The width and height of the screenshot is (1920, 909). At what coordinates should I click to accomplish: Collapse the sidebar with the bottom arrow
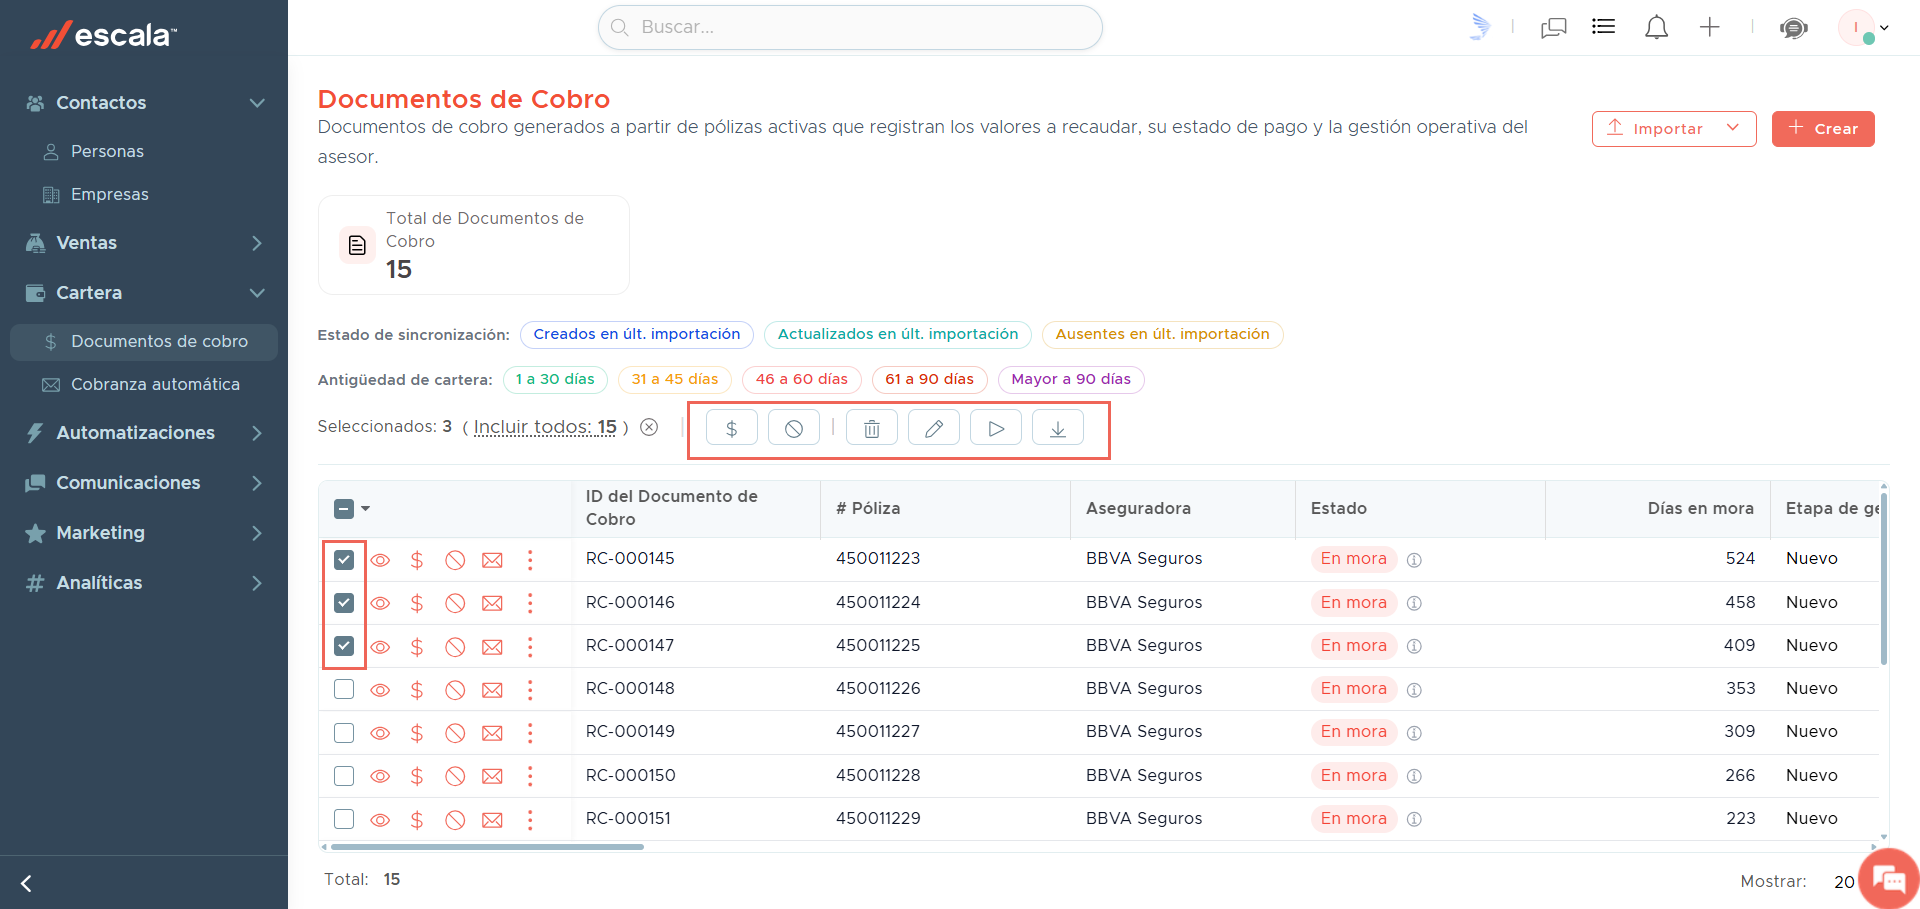pyautogui.click(x=27, y=883)
